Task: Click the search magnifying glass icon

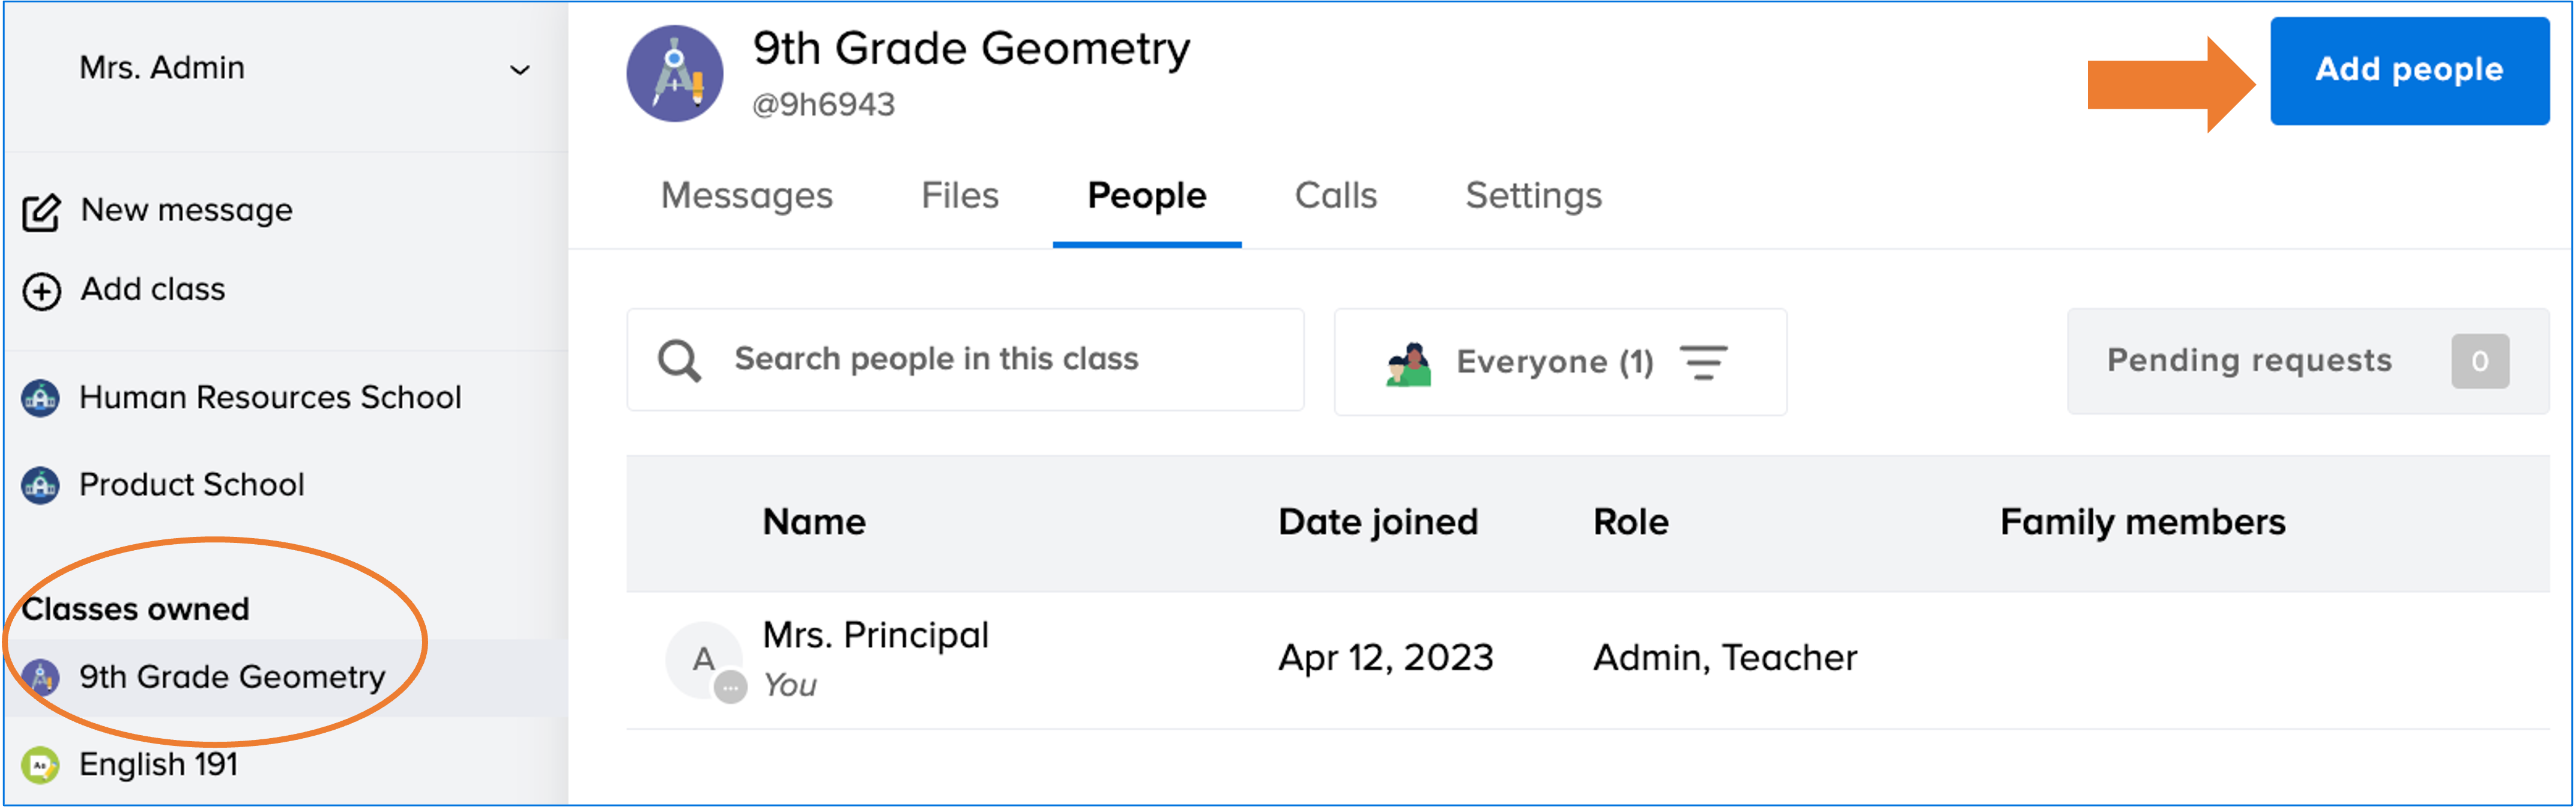Action: pyautogui.click(x=679, y=361)
